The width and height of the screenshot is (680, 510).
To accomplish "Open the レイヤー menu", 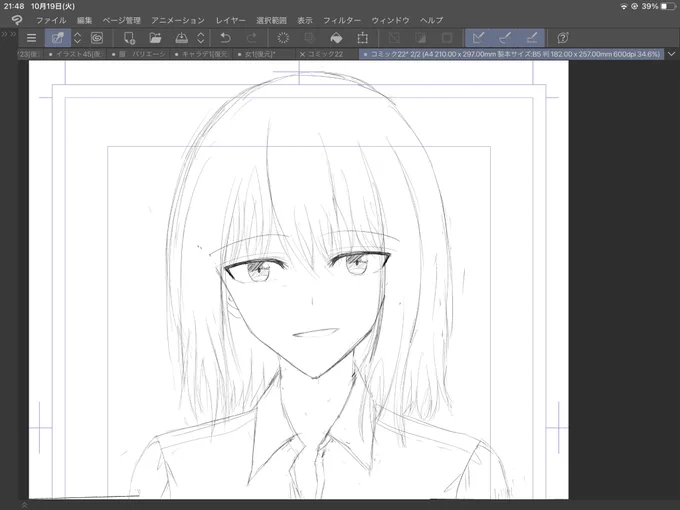I will [x=231, y=20].
